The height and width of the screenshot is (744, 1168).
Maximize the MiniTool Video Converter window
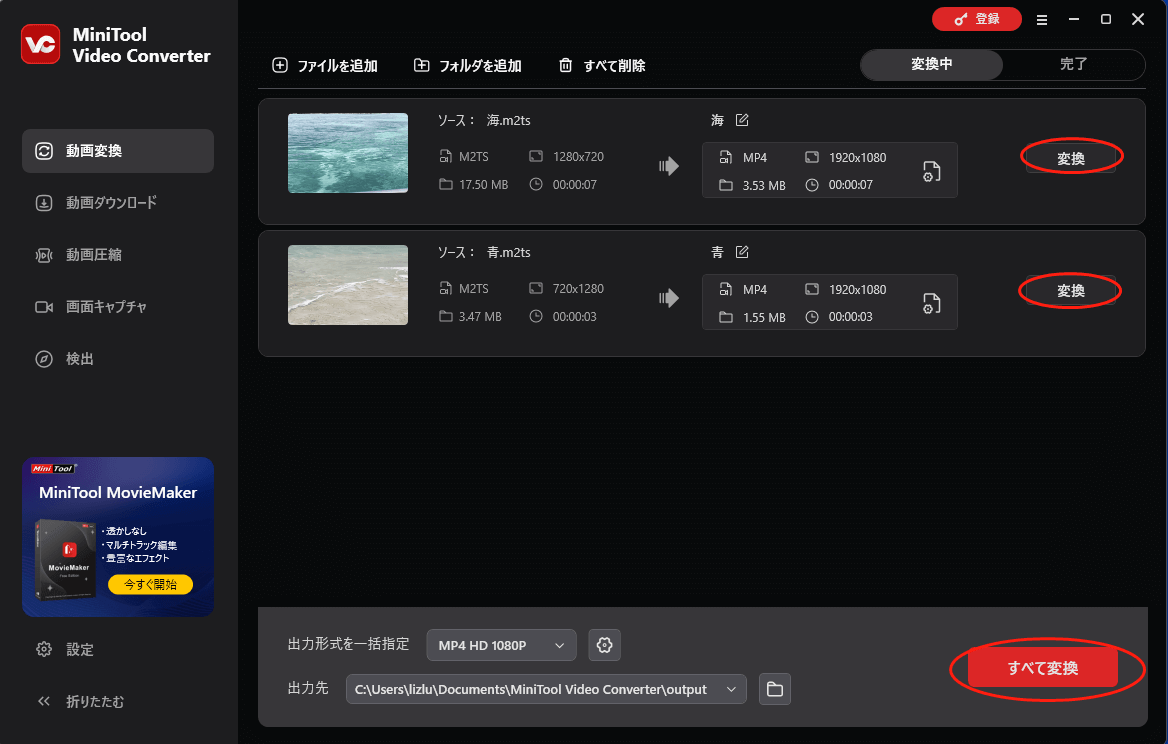pyautogui.click(x=1106, y=19)
